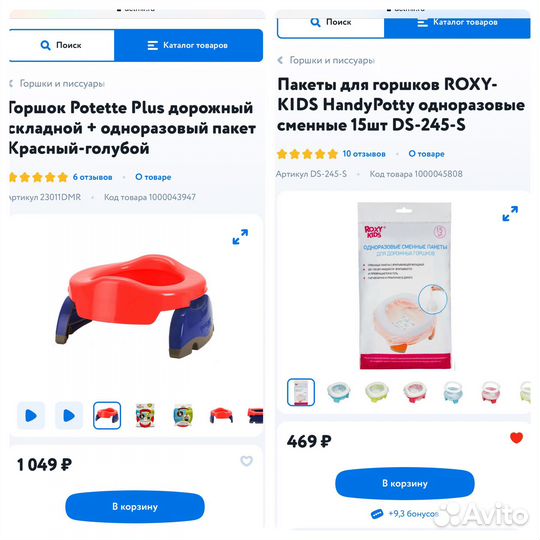Add the 1 049 ₽ potty to cart
This screenshot has height=540, width=540.
(135, 507)
